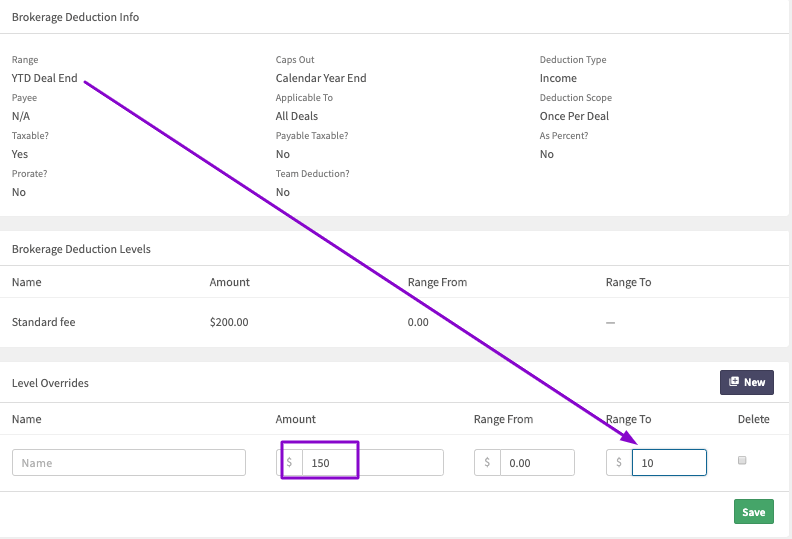Click the Brokerage Deduction Info heading

75,17
